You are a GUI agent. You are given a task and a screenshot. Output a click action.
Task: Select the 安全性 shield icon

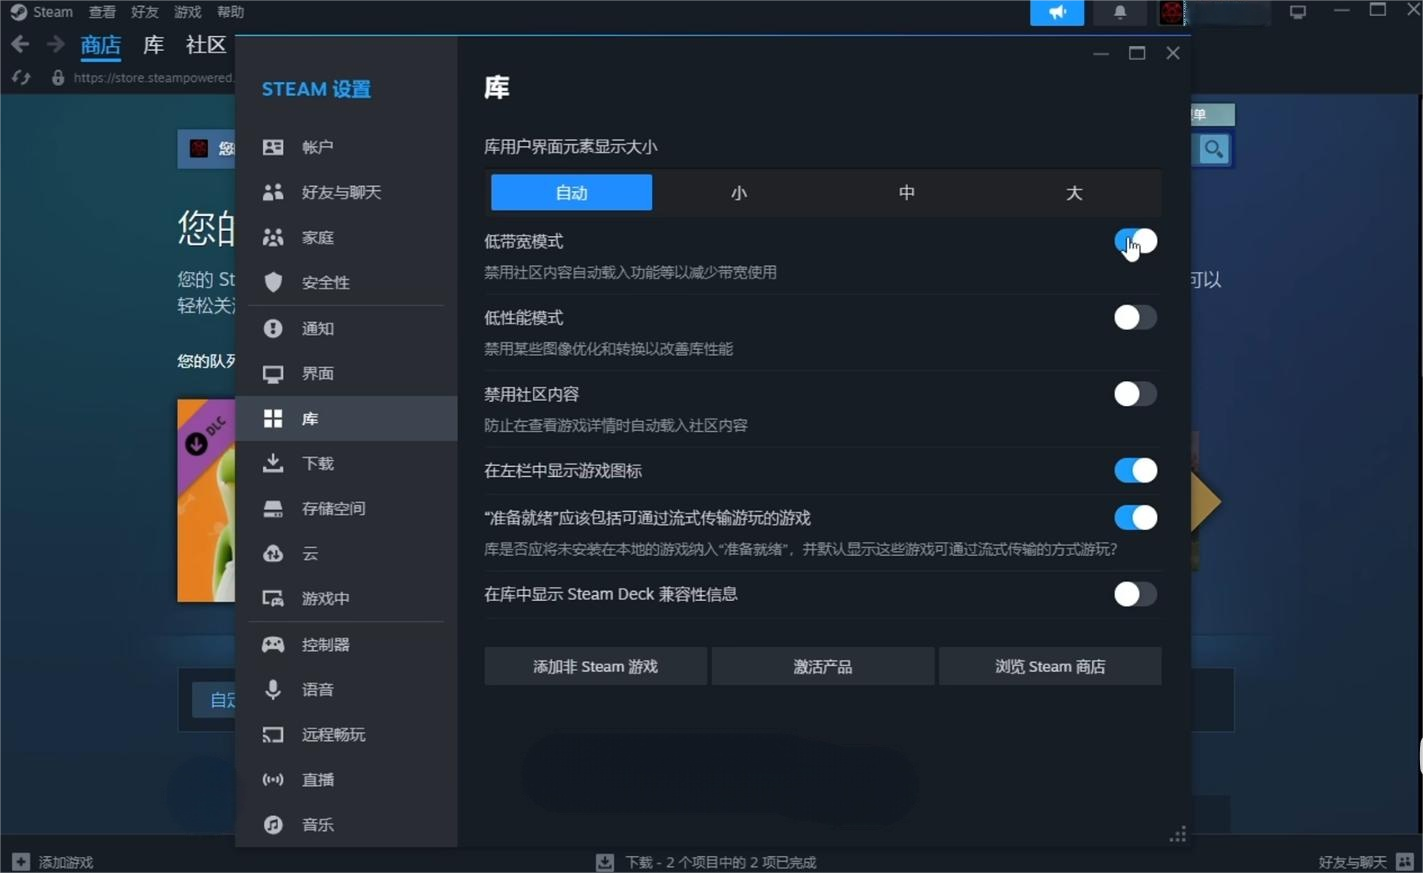[273, 283]
